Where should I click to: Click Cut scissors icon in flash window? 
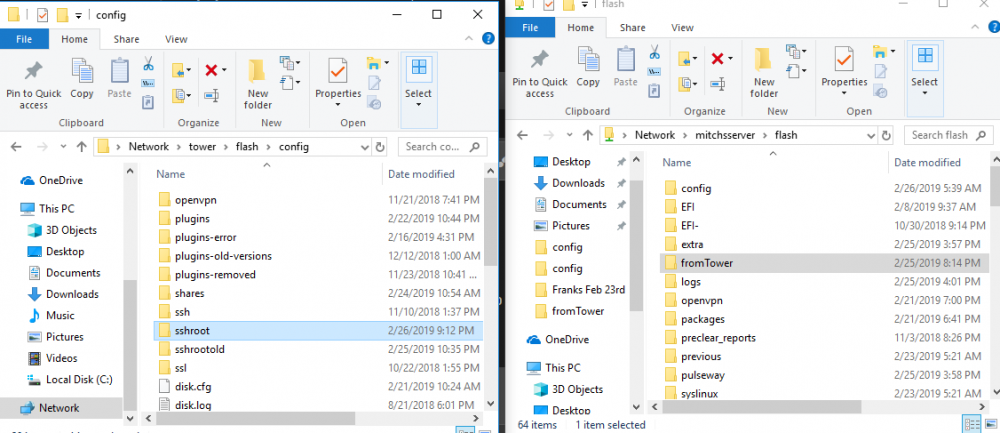(654, 52)
